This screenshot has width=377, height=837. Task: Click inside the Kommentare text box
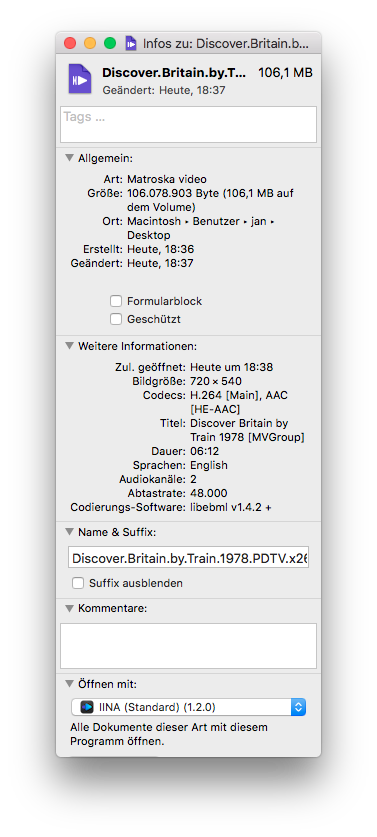pos(188,646)
